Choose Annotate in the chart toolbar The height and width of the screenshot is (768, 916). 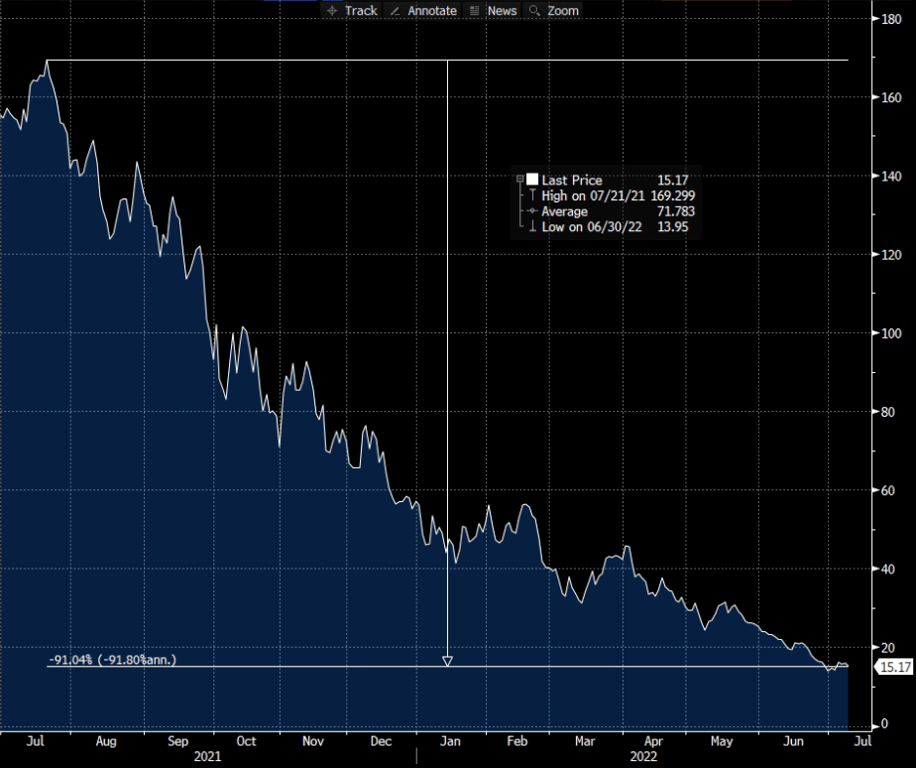(432, 11)
